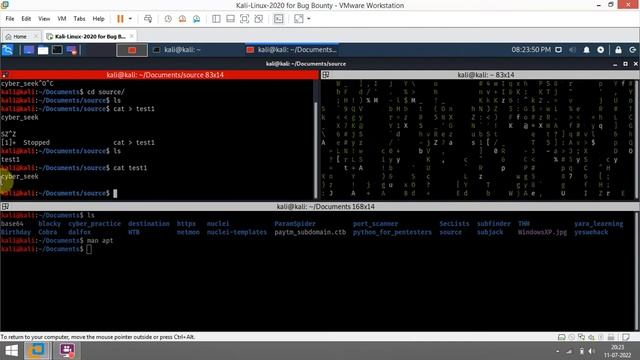Screen dimensions: 640x360
Task: Click the Kali show desktop panel icon
Action: 29,50
